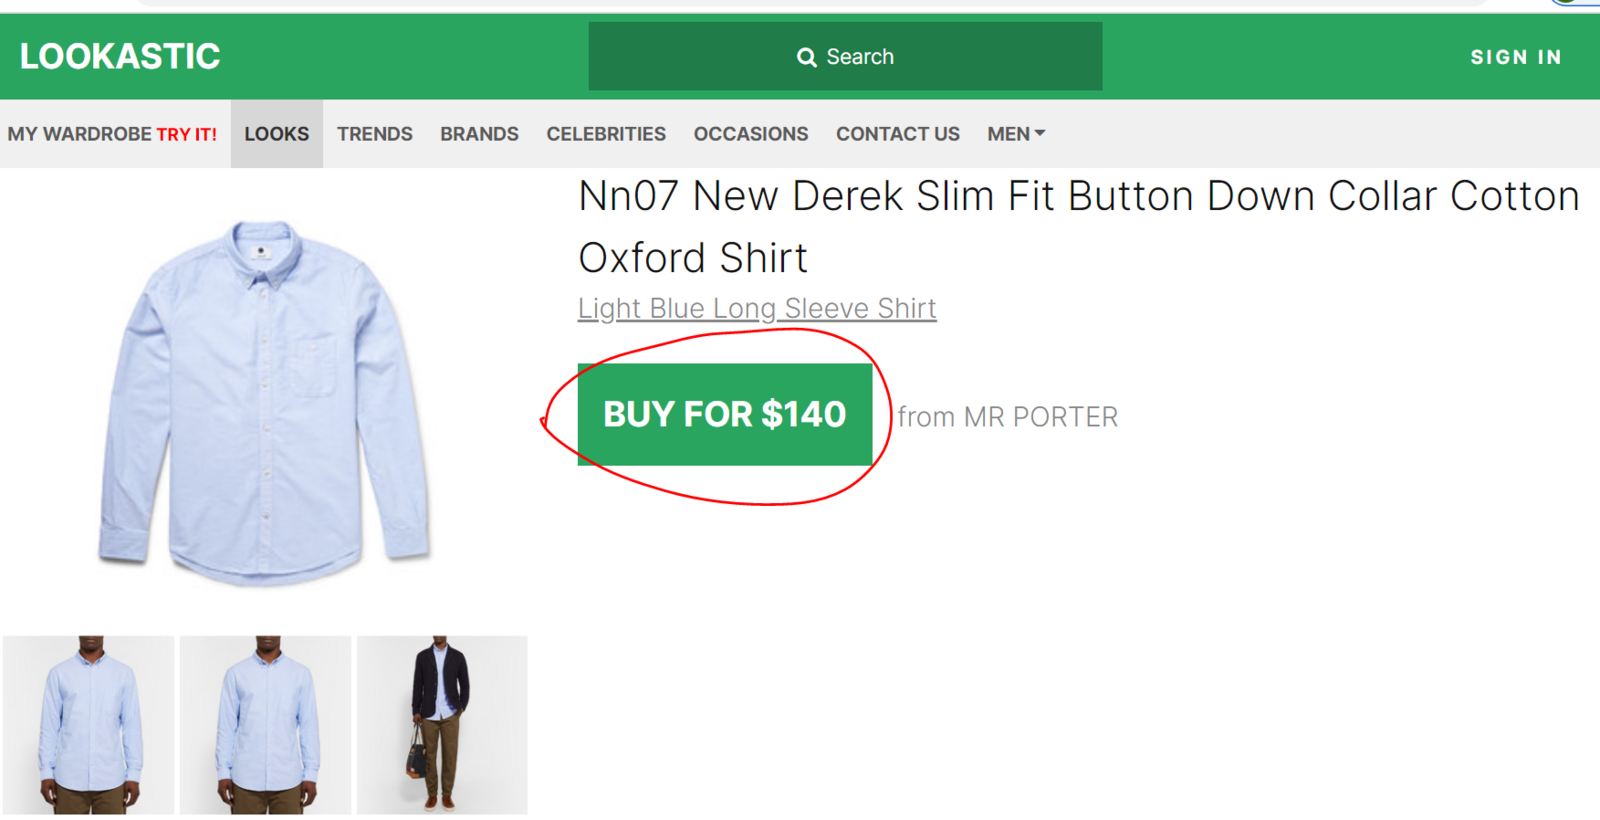Select the Occasions menu item
This screenshot has width=1600, height=820.
click(751, 134)
